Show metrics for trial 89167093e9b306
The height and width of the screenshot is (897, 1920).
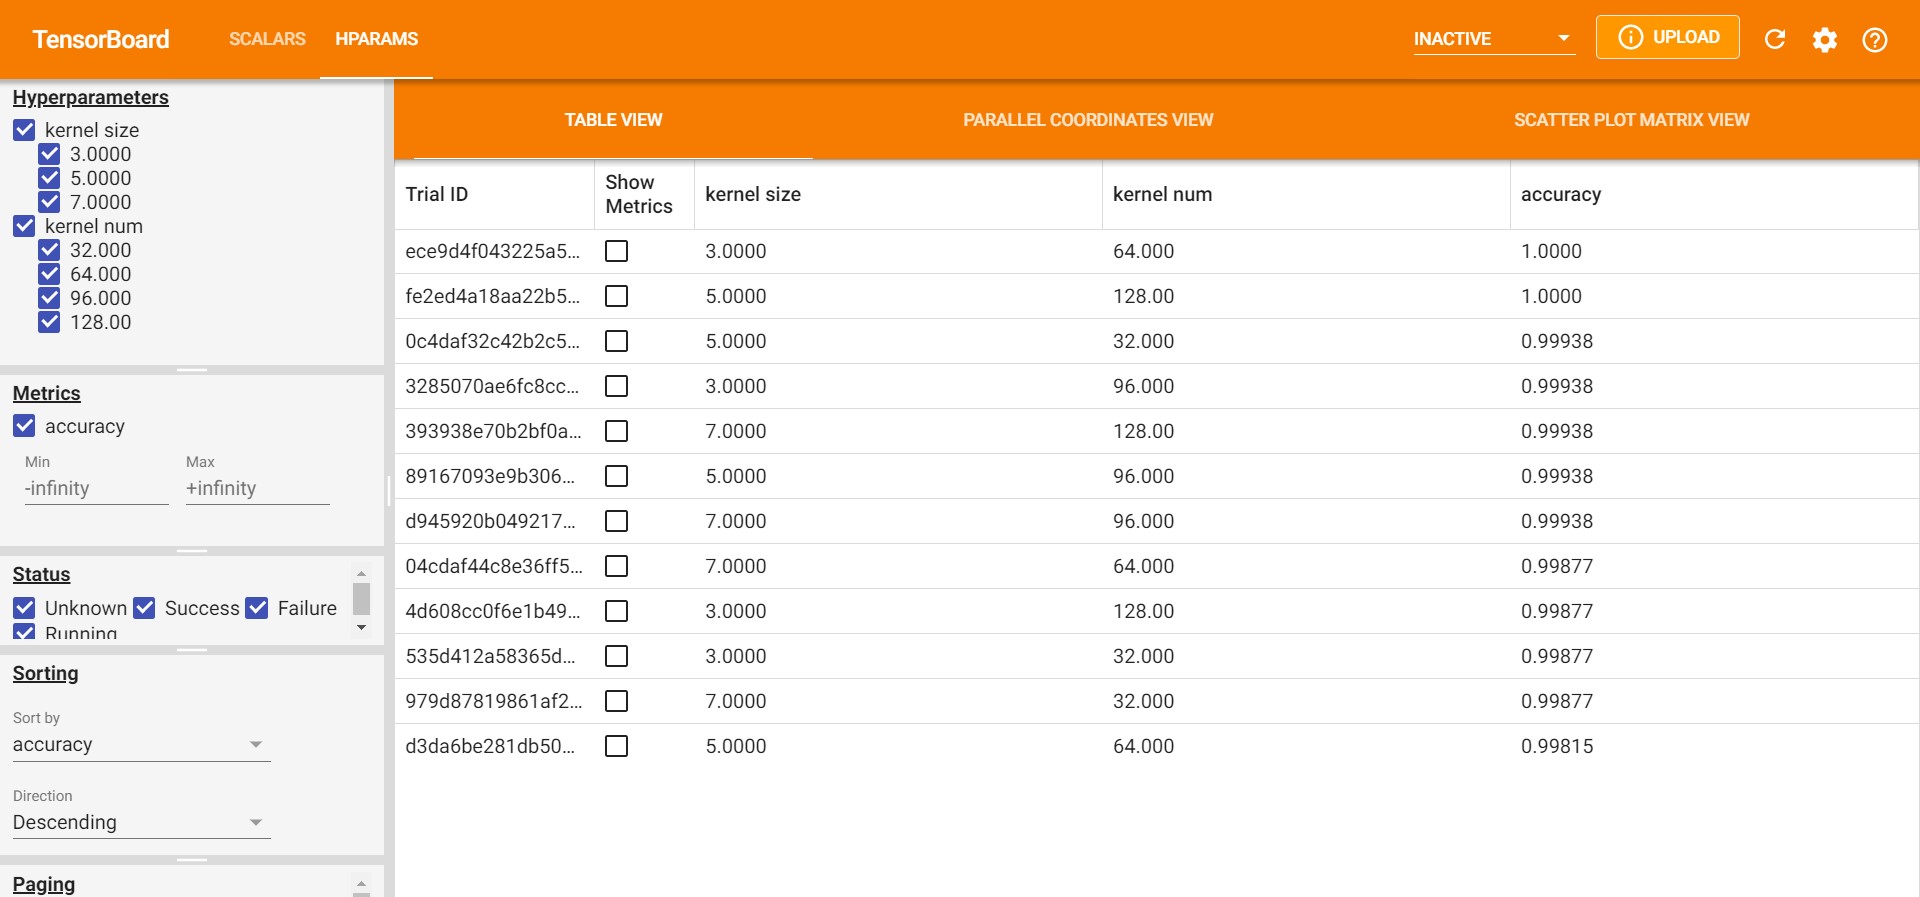[617, 476]
